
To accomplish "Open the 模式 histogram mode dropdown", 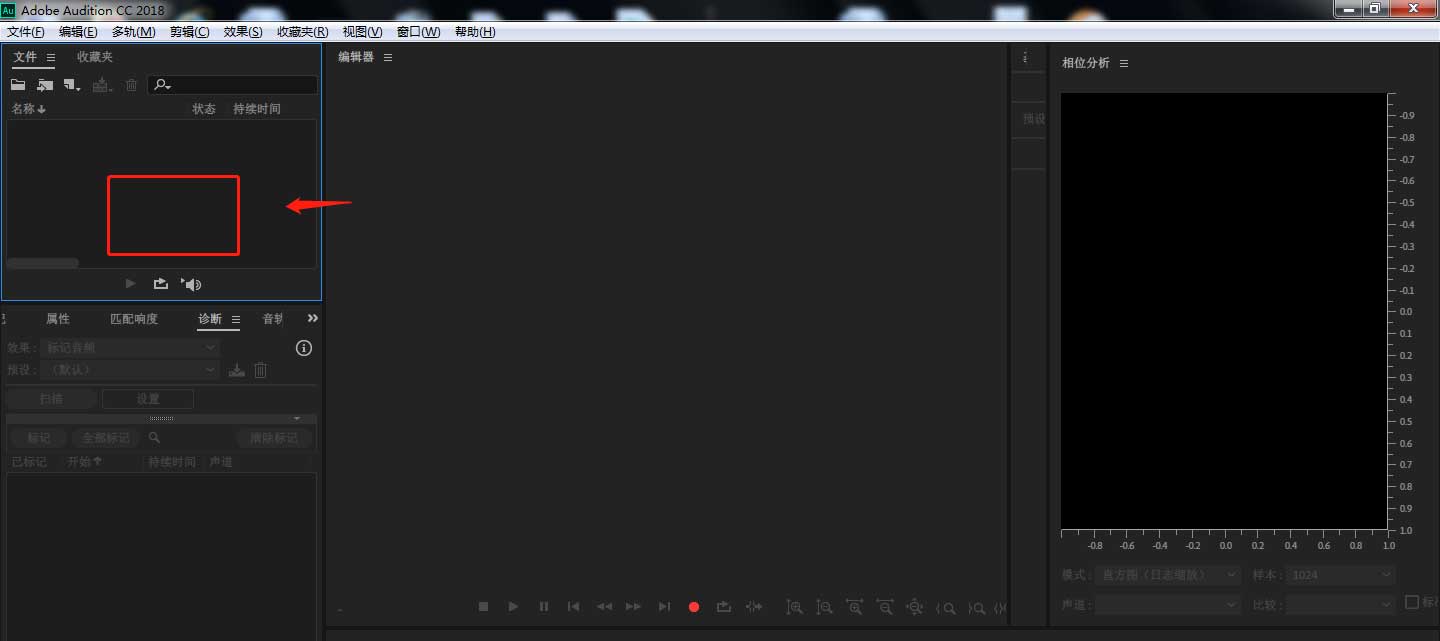I will coord(1167,575).
